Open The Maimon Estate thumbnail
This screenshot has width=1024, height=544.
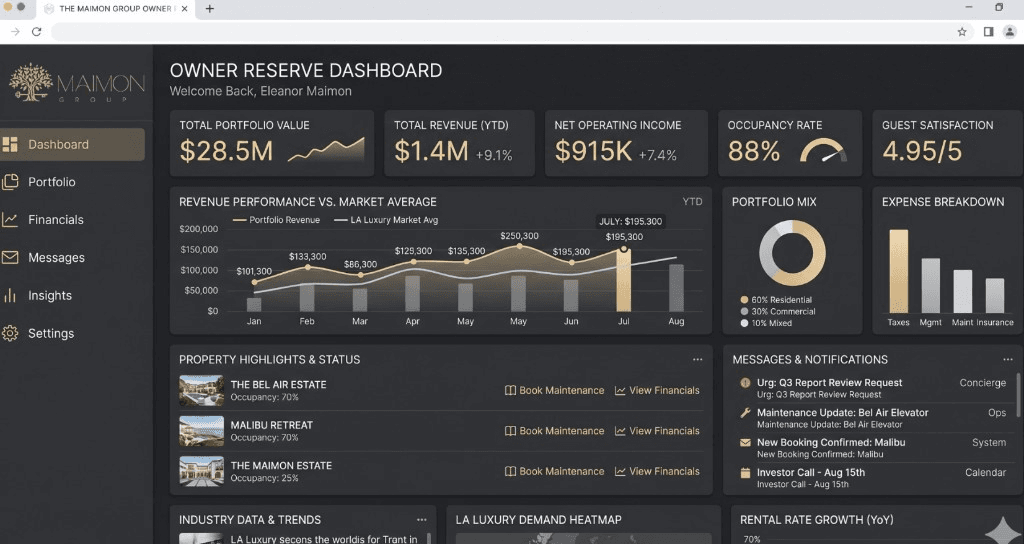click(201, 472)
